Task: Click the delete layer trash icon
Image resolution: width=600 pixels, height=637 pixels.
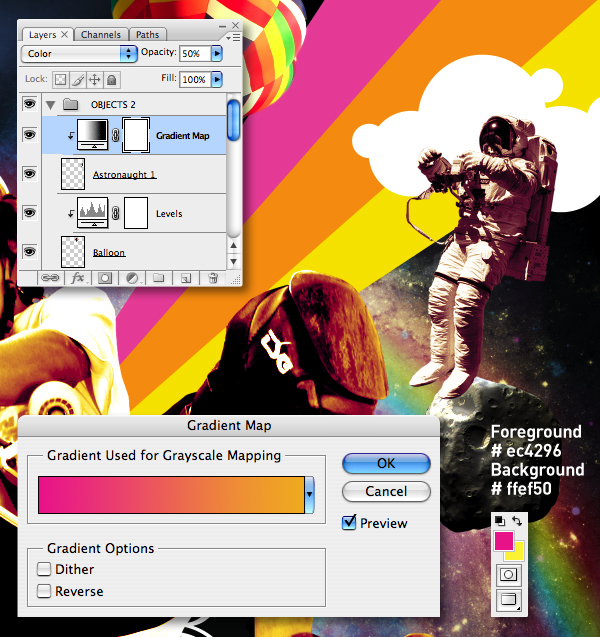Action: click(213, 278)
